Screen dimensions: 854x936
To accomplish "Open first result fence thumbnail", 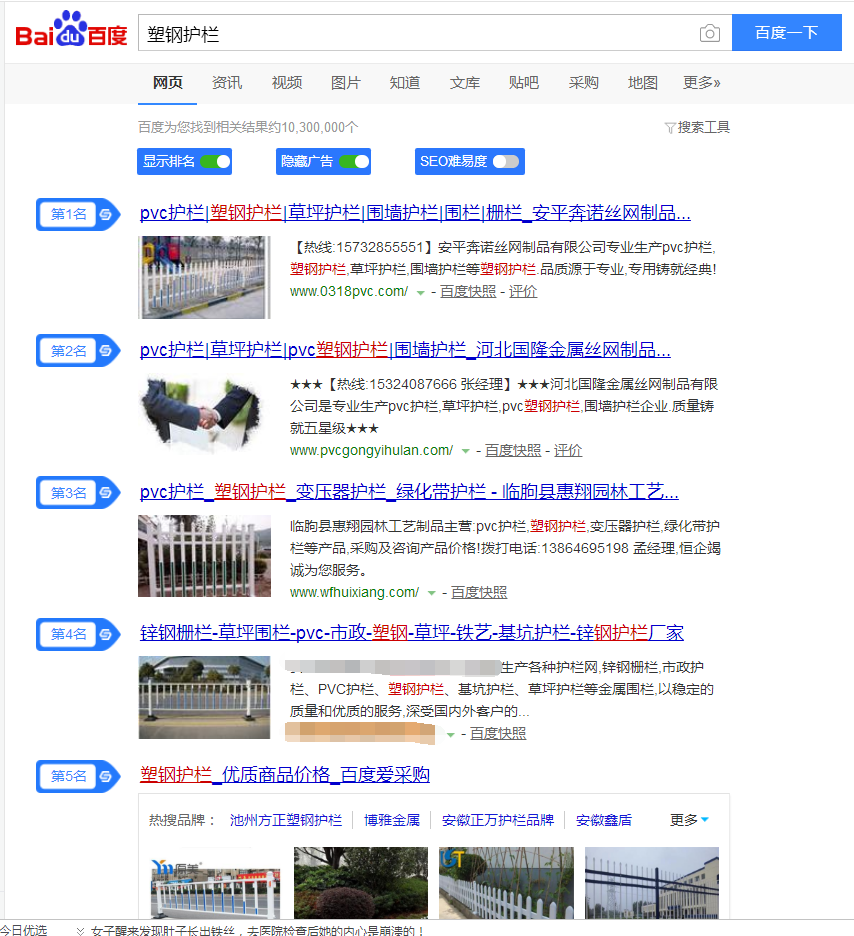I will coord(205,278).
